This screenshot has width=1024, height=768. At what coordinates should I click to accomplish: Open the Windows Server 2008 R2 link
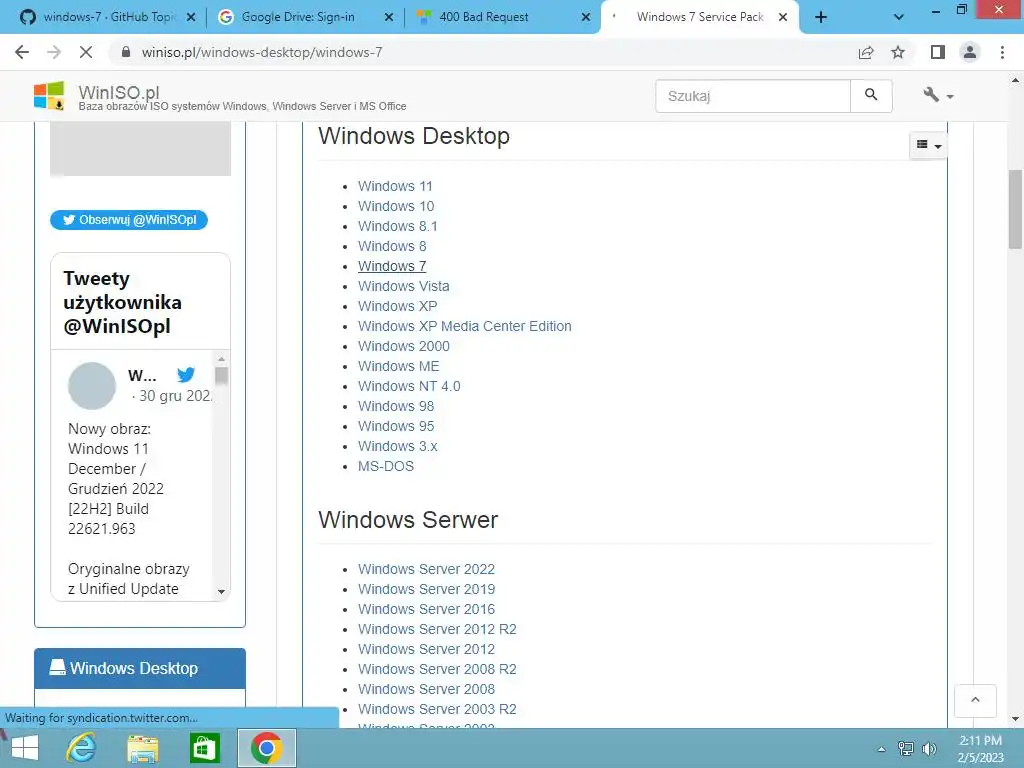pyautogui.click(x=437, y=669)
